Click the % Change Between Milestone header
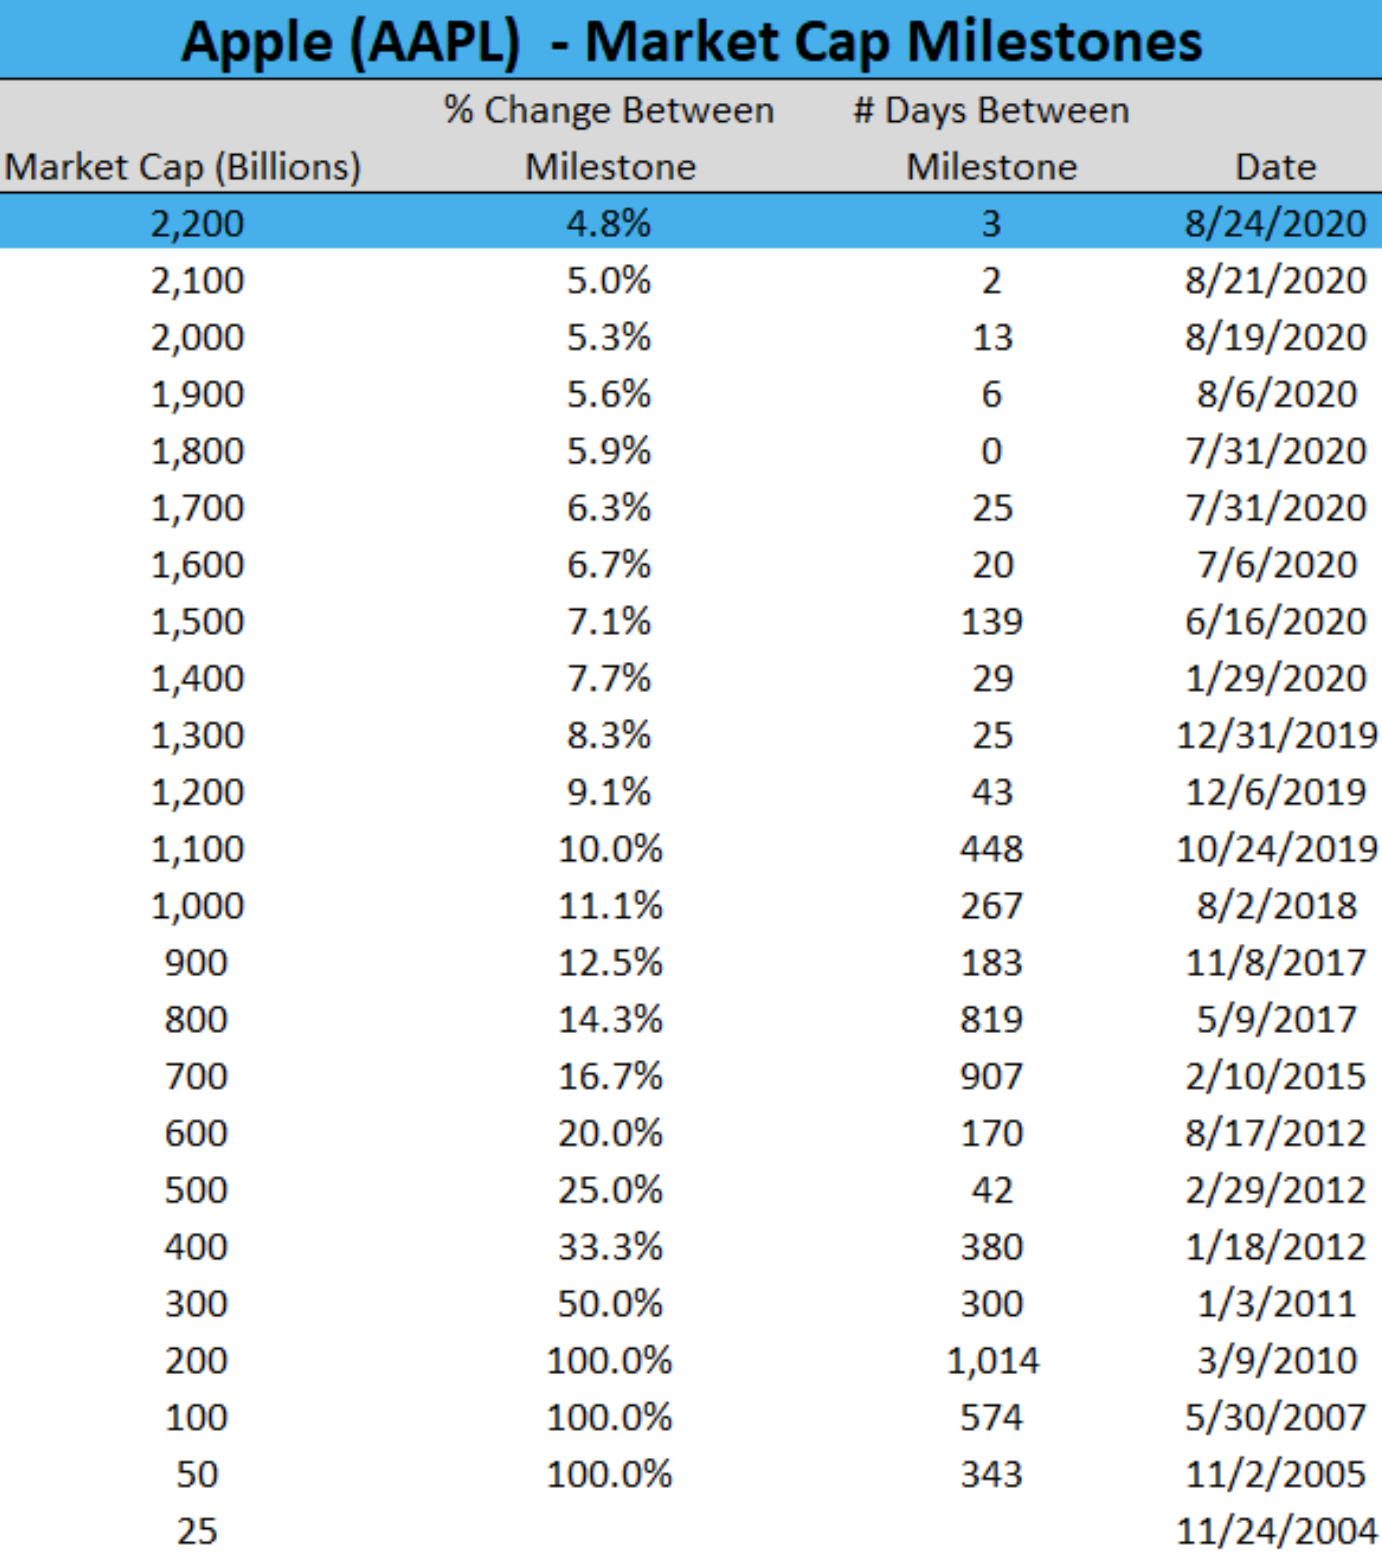The width and height of the screenshot is (1382, 1554). (x=610, y=138)
